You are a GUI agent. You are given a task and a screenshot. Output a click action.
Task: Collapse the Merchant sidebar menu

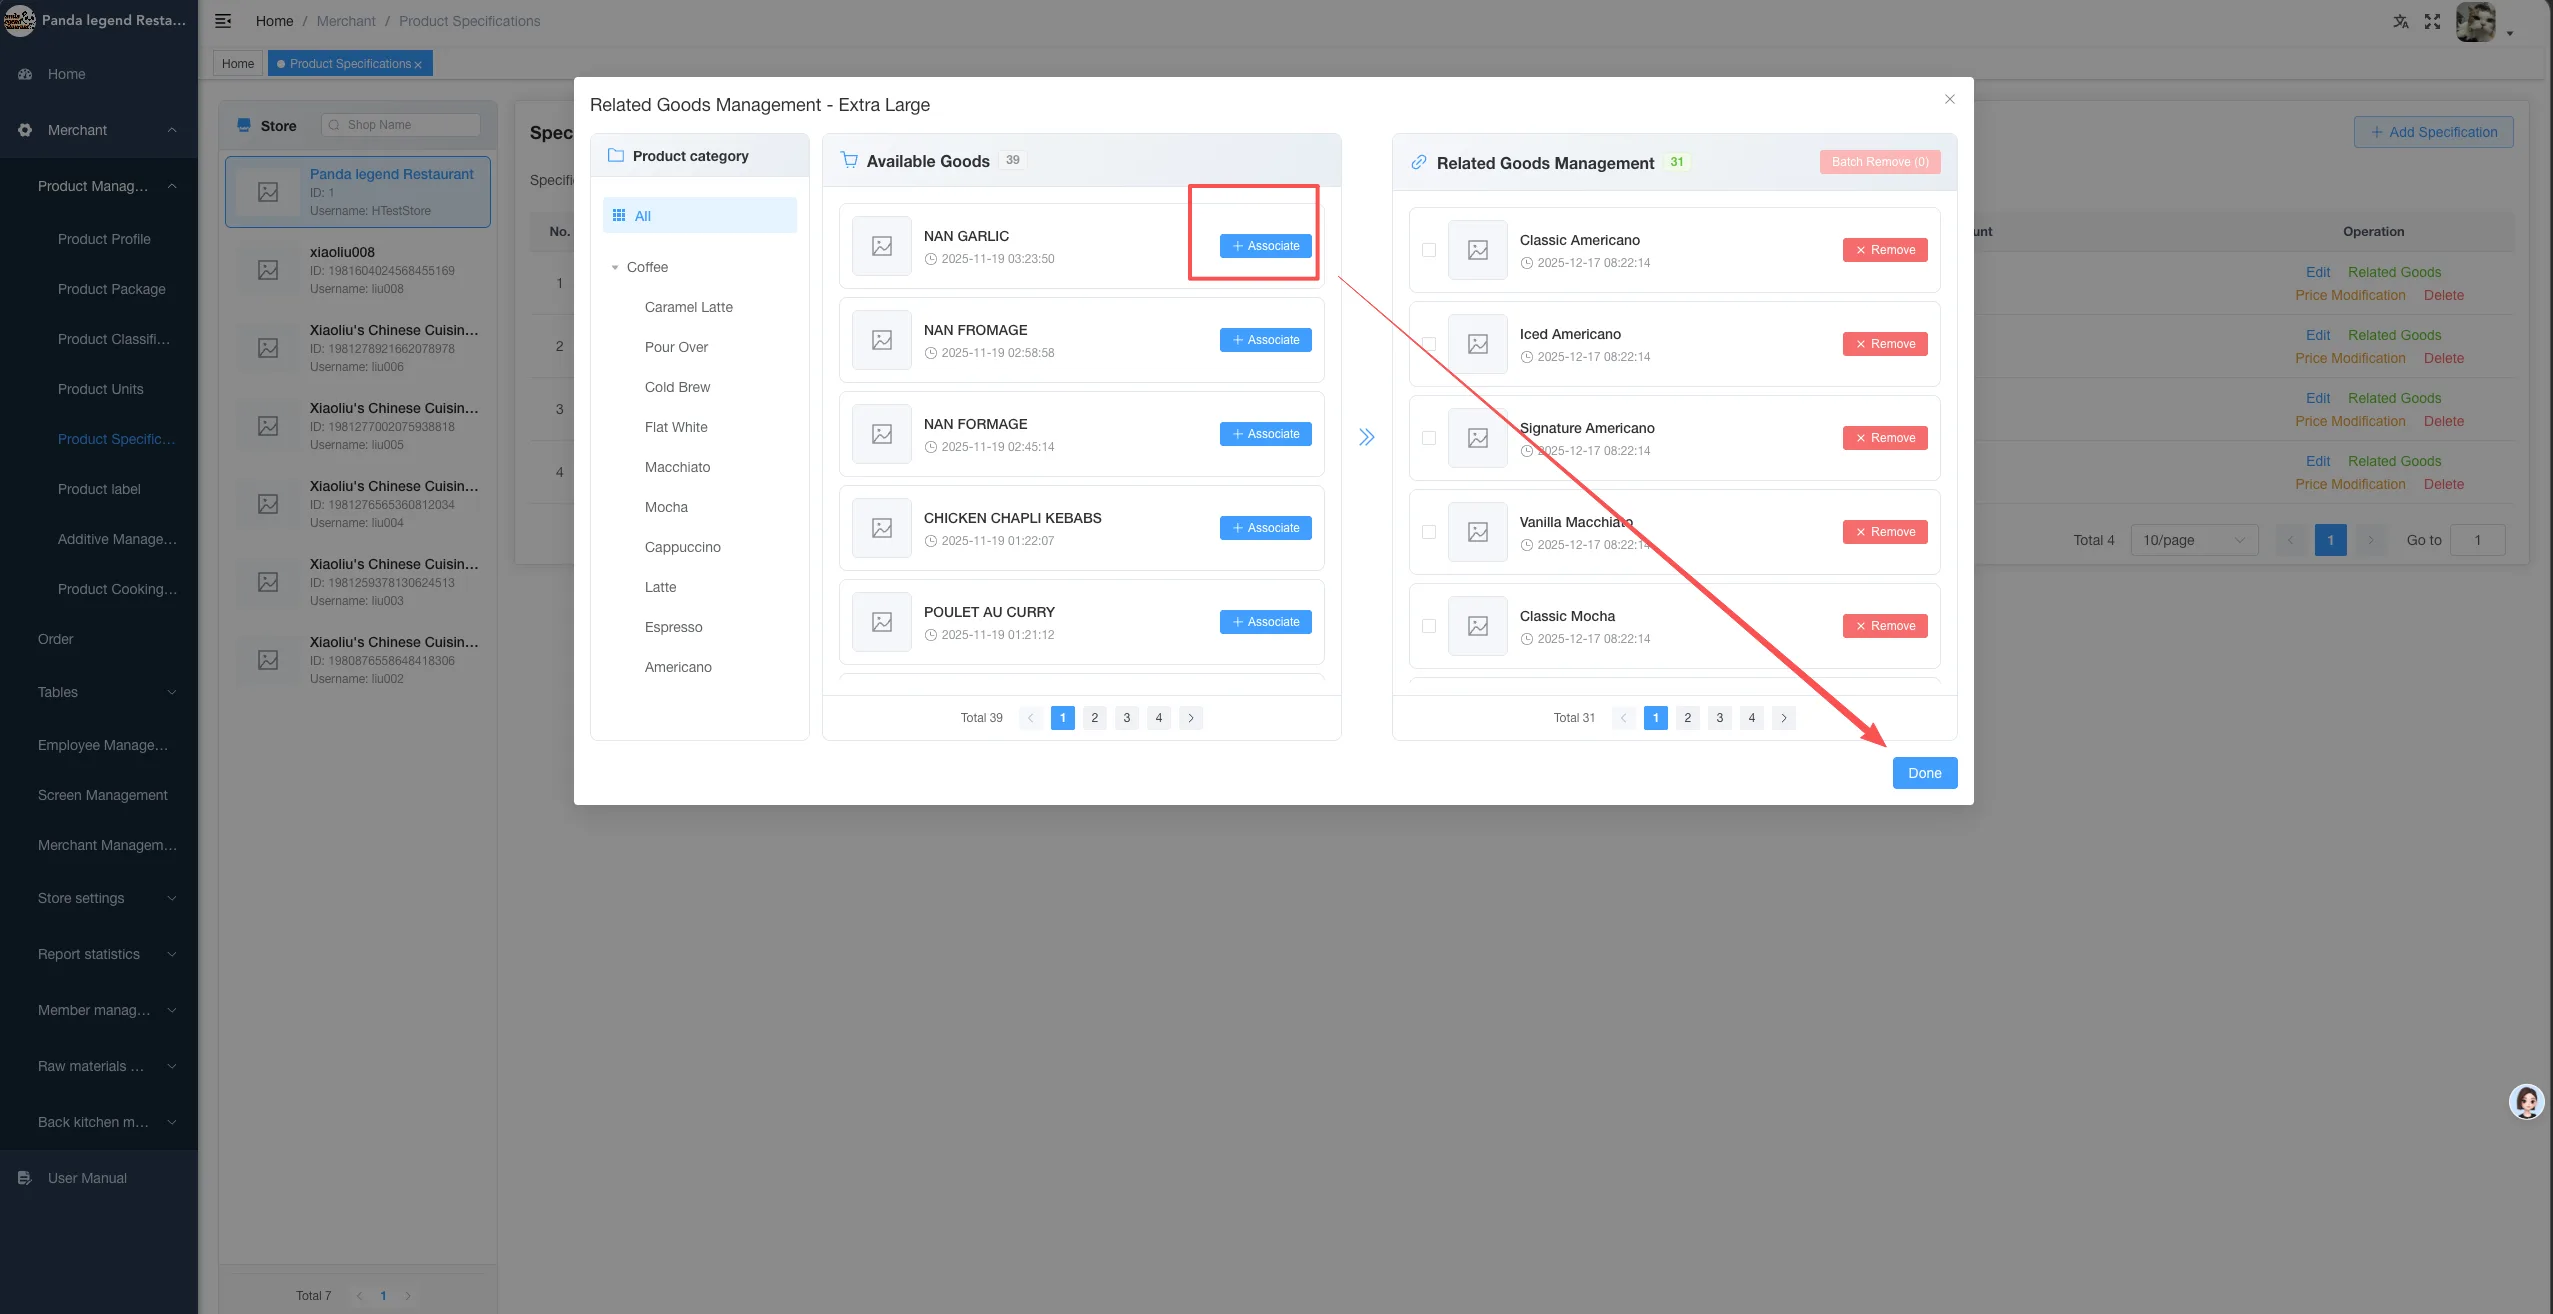tap(172, 130)
